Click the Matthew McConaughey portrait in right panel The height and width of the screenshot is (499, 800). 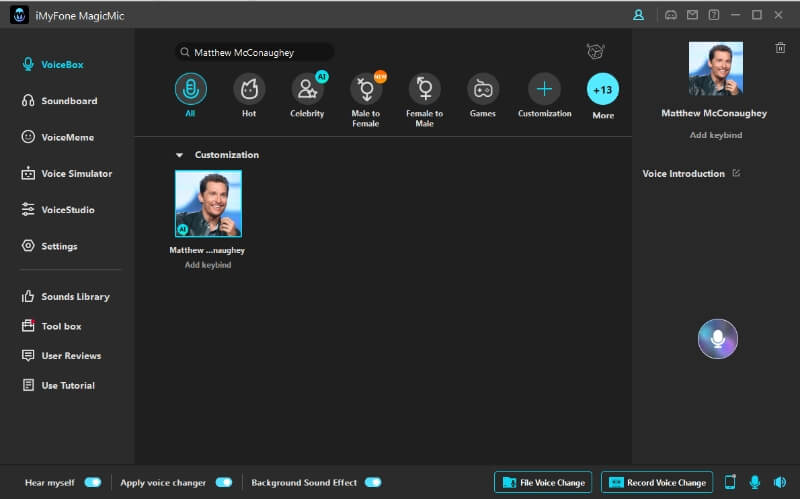pyautogui.click(x=715, y=69)
